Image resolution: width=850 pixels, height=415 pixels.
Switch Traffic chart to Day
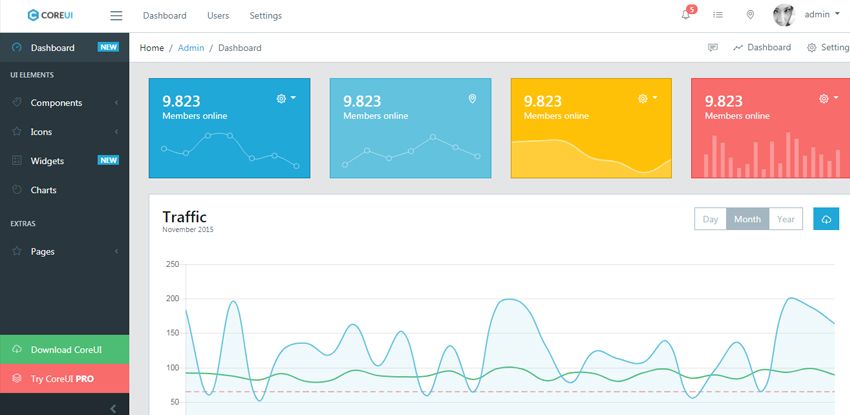coord(710,219)
